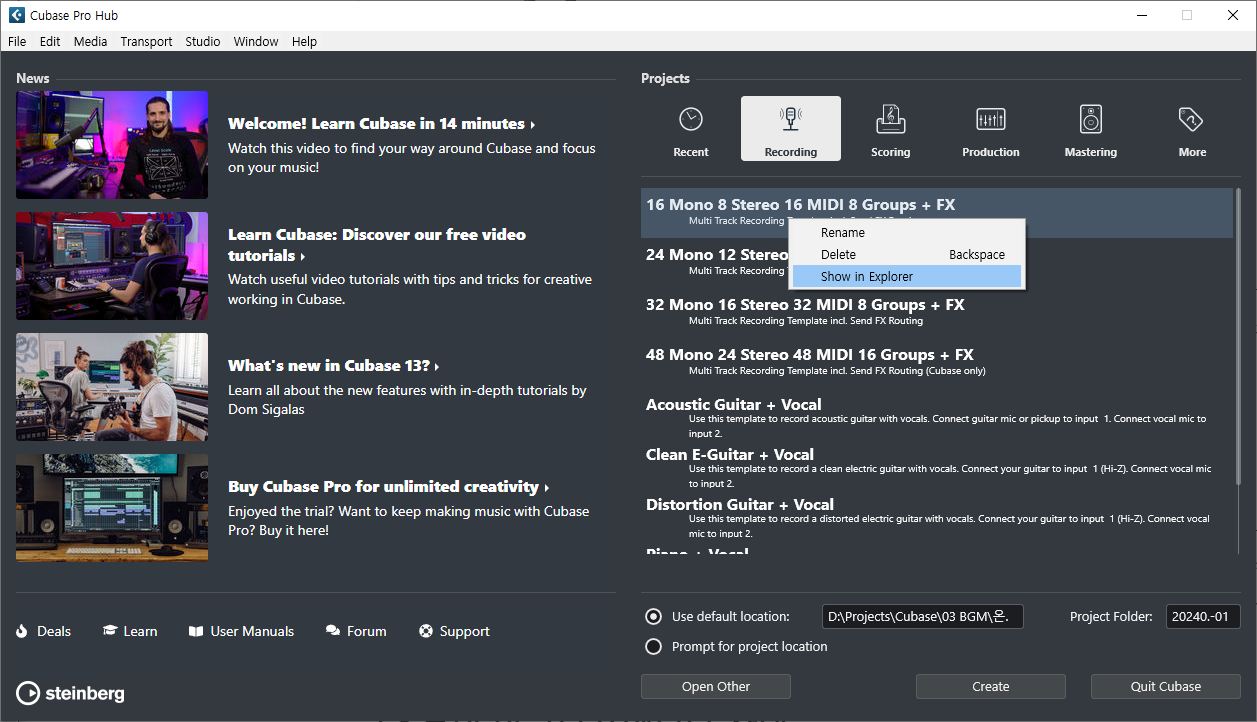Select the Recording microphone category
Viewport: 1257px width, 722px height.
(791, 129)
